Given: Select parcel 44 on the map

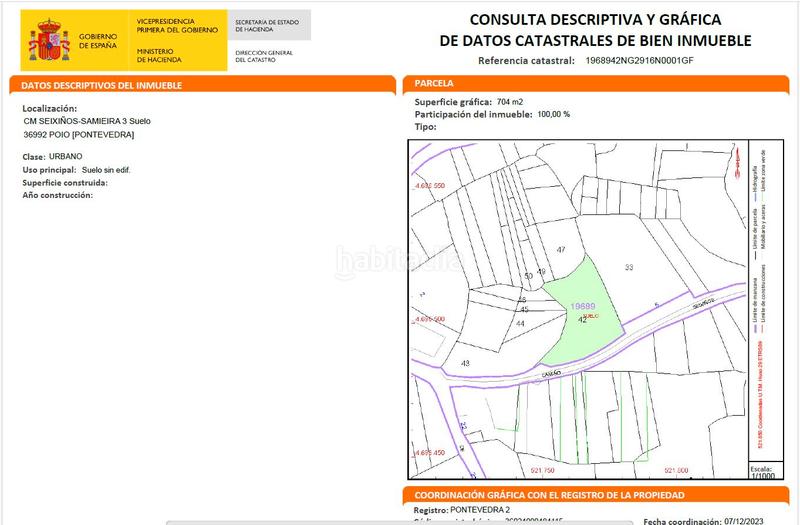Looking at the screenshot, I should (520, 324).
